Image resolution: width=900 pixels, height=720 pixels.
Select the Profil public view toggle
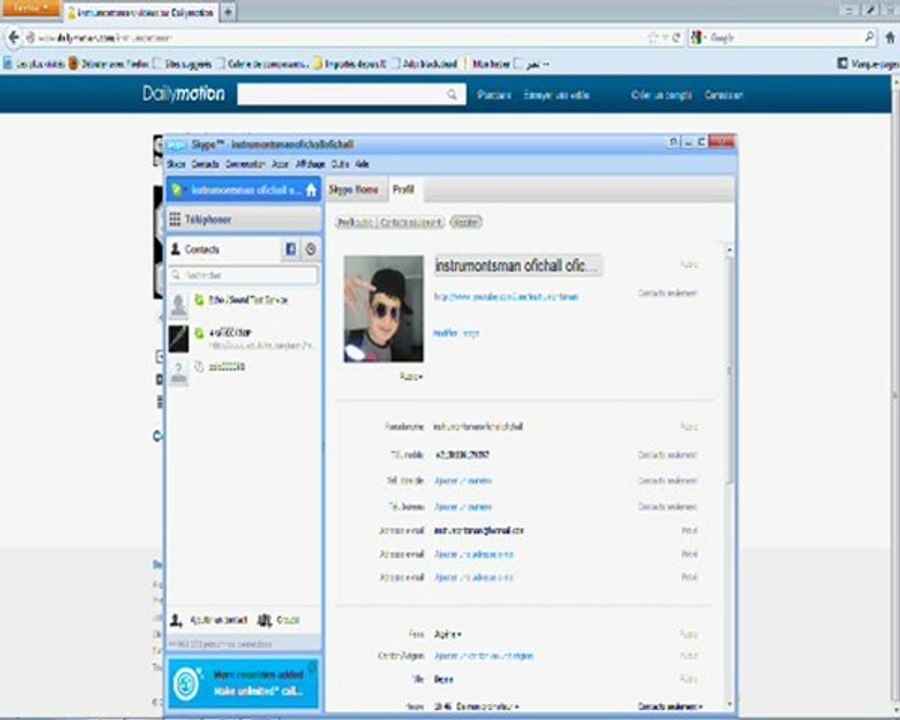355,222
